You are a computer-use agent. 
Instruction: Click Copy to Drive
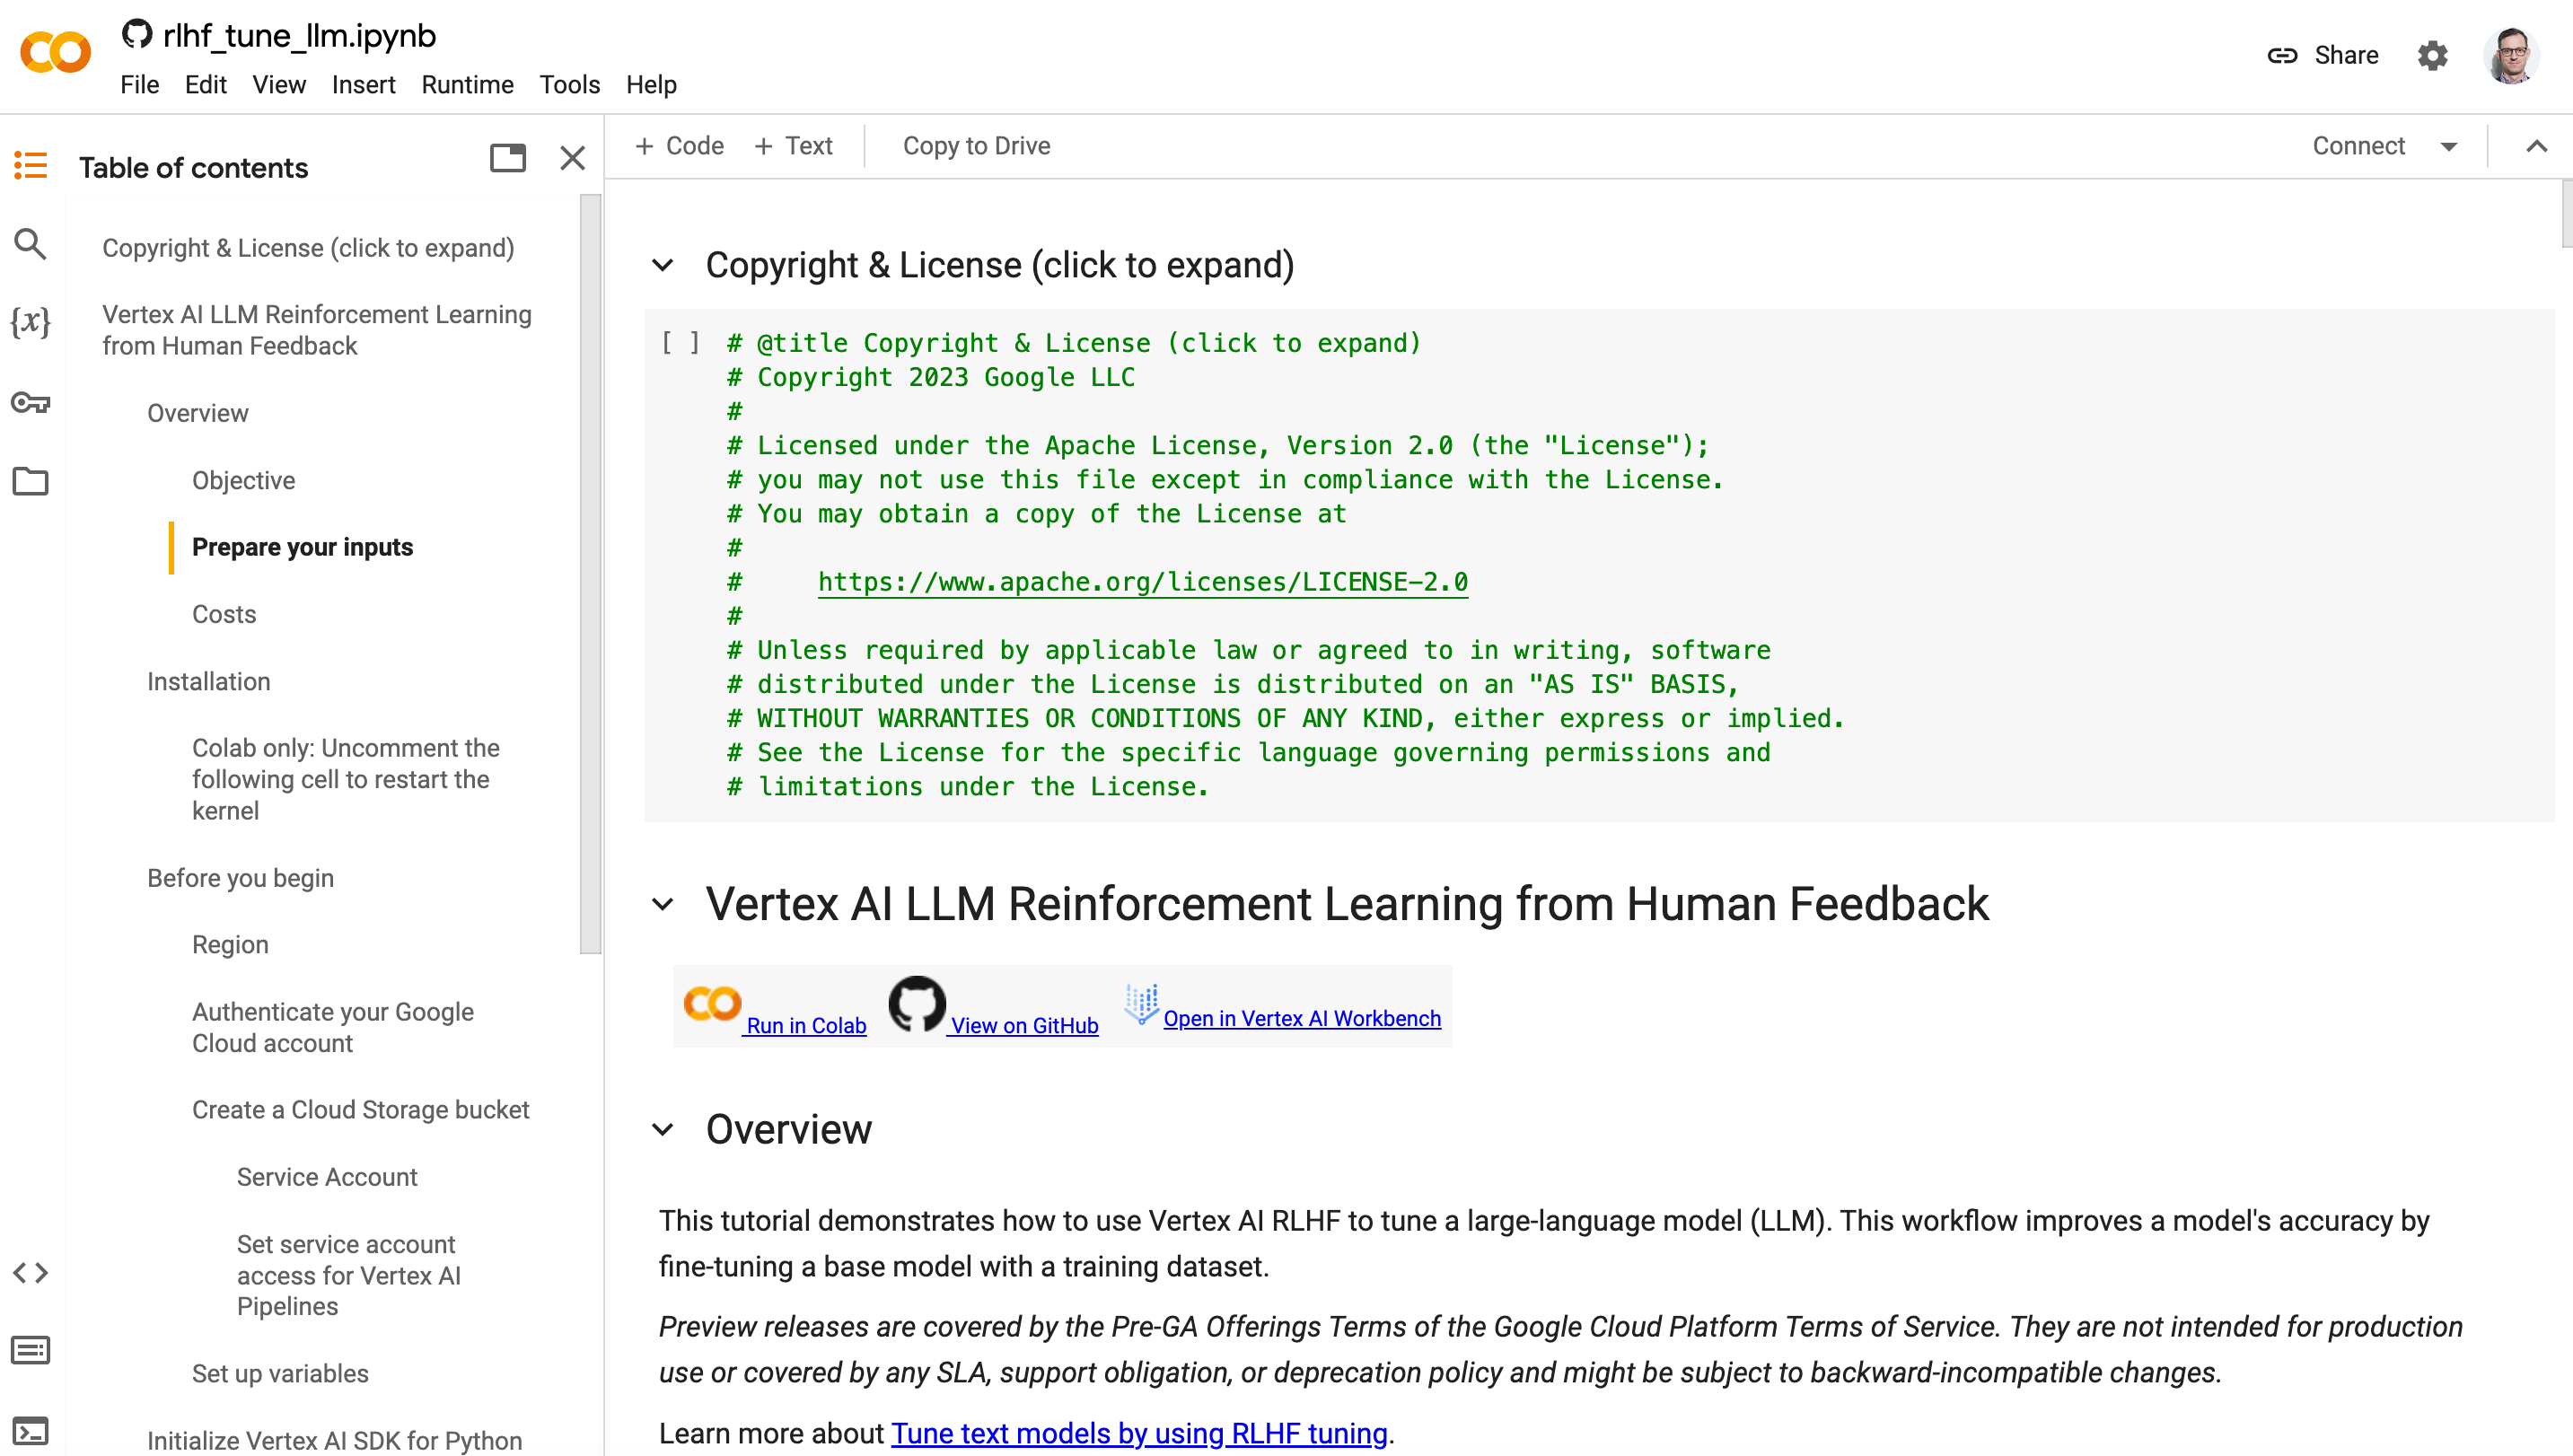click(976, 146)
